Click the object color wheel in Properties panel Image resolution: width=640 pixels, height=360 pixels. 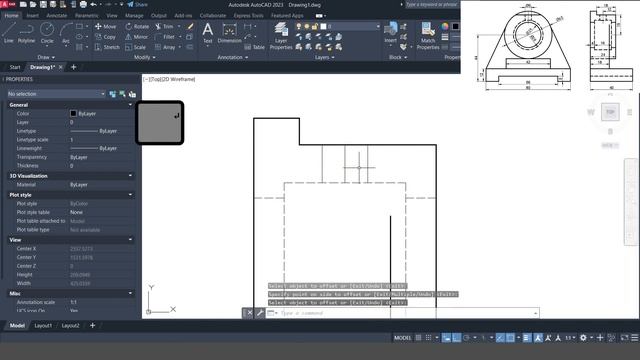[445, 27]
